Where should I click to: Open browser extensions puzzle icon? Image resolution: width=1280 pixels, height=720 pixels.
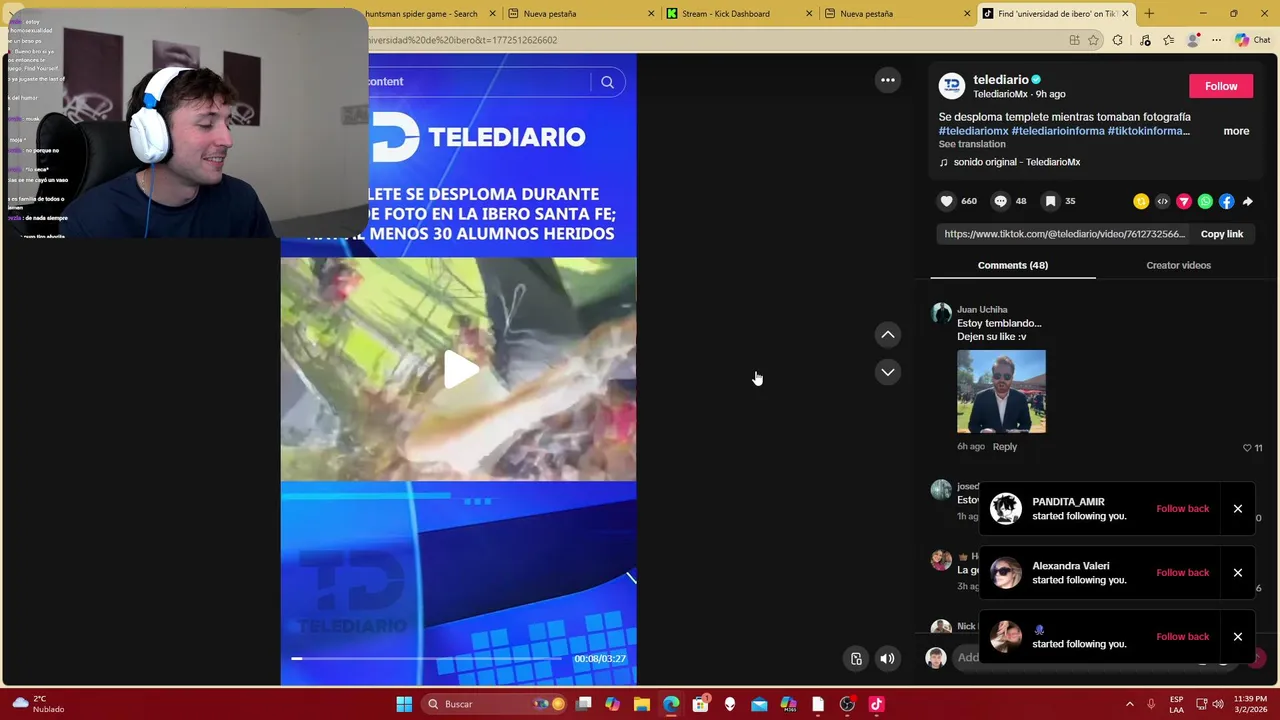[x=1118, y=40]
